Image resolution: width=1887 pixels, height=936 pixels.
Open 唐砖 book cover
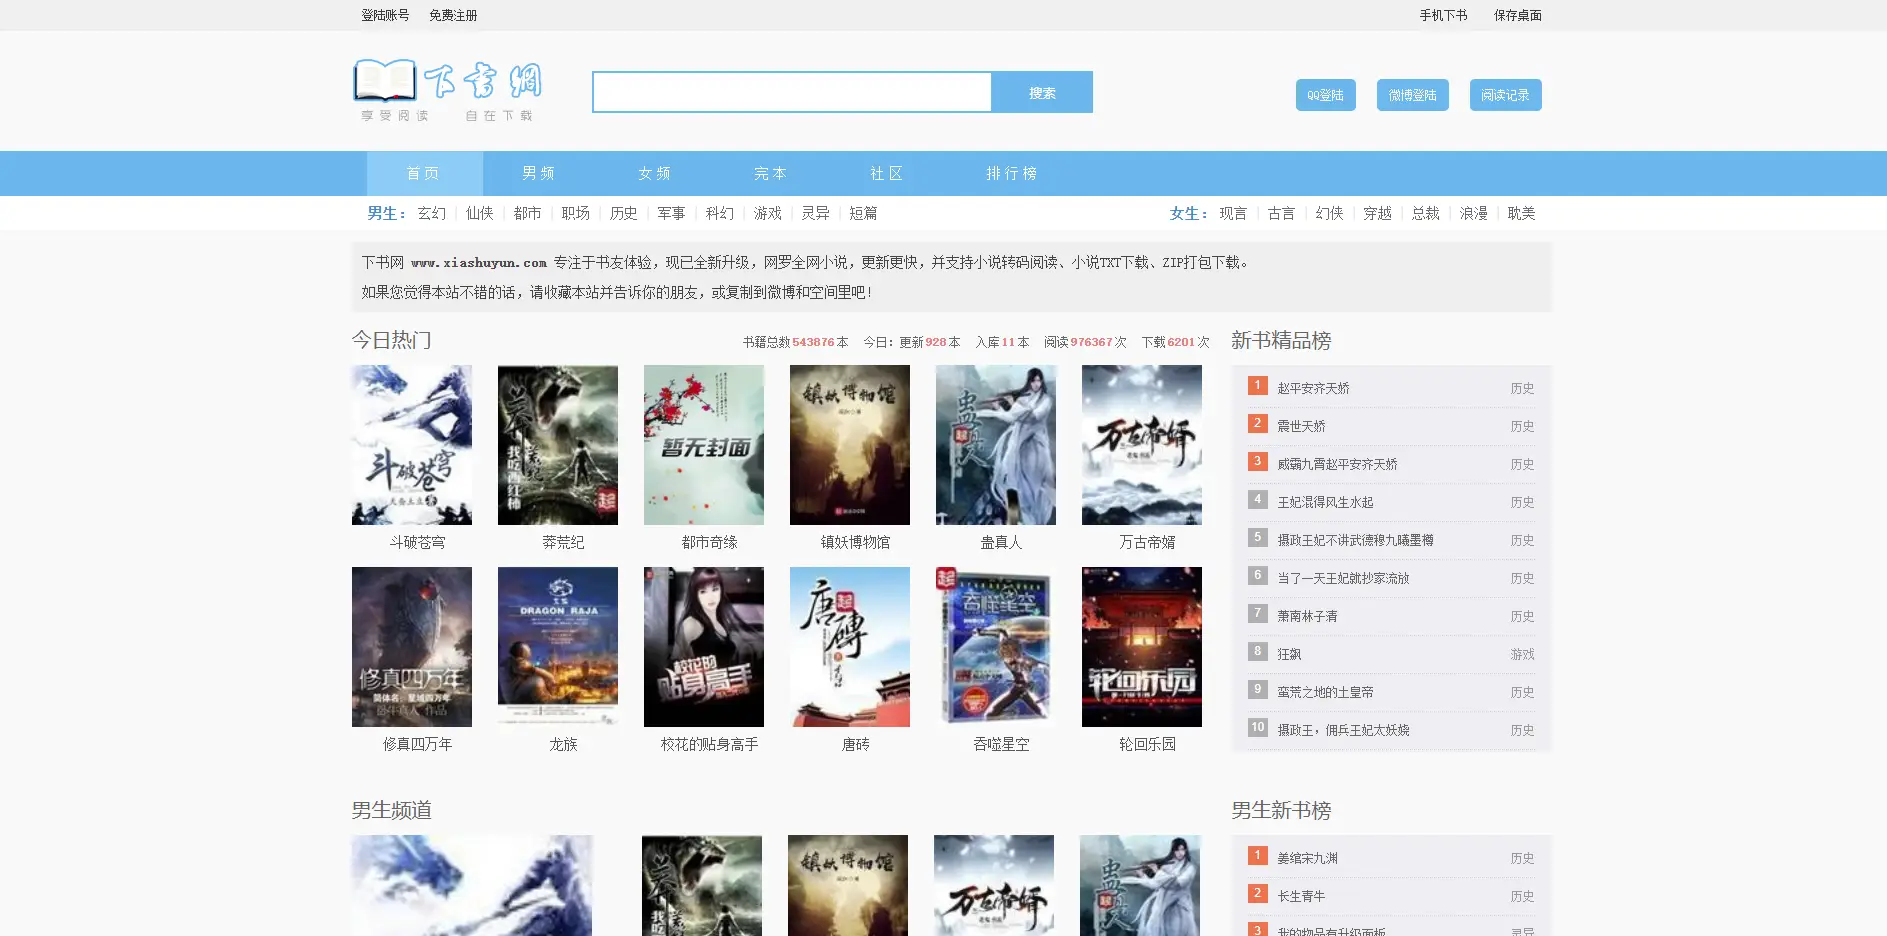(x=850, y=647)
